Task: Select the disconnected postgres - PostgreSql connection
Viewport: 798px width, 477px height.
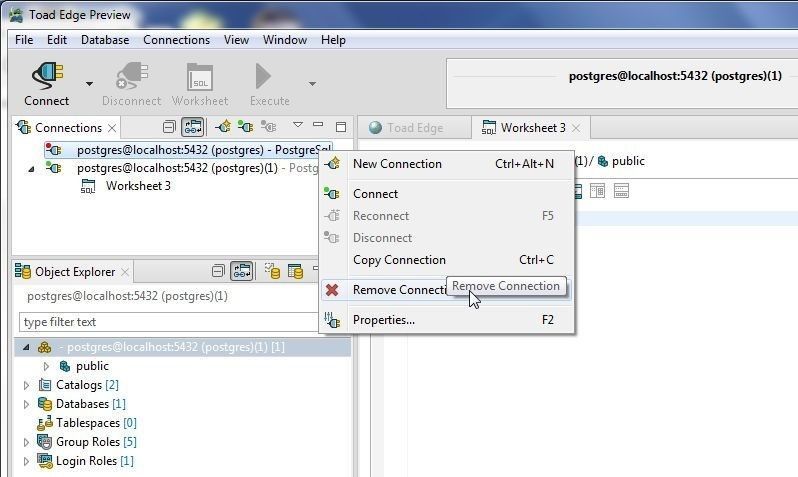Action: (188, 150)
